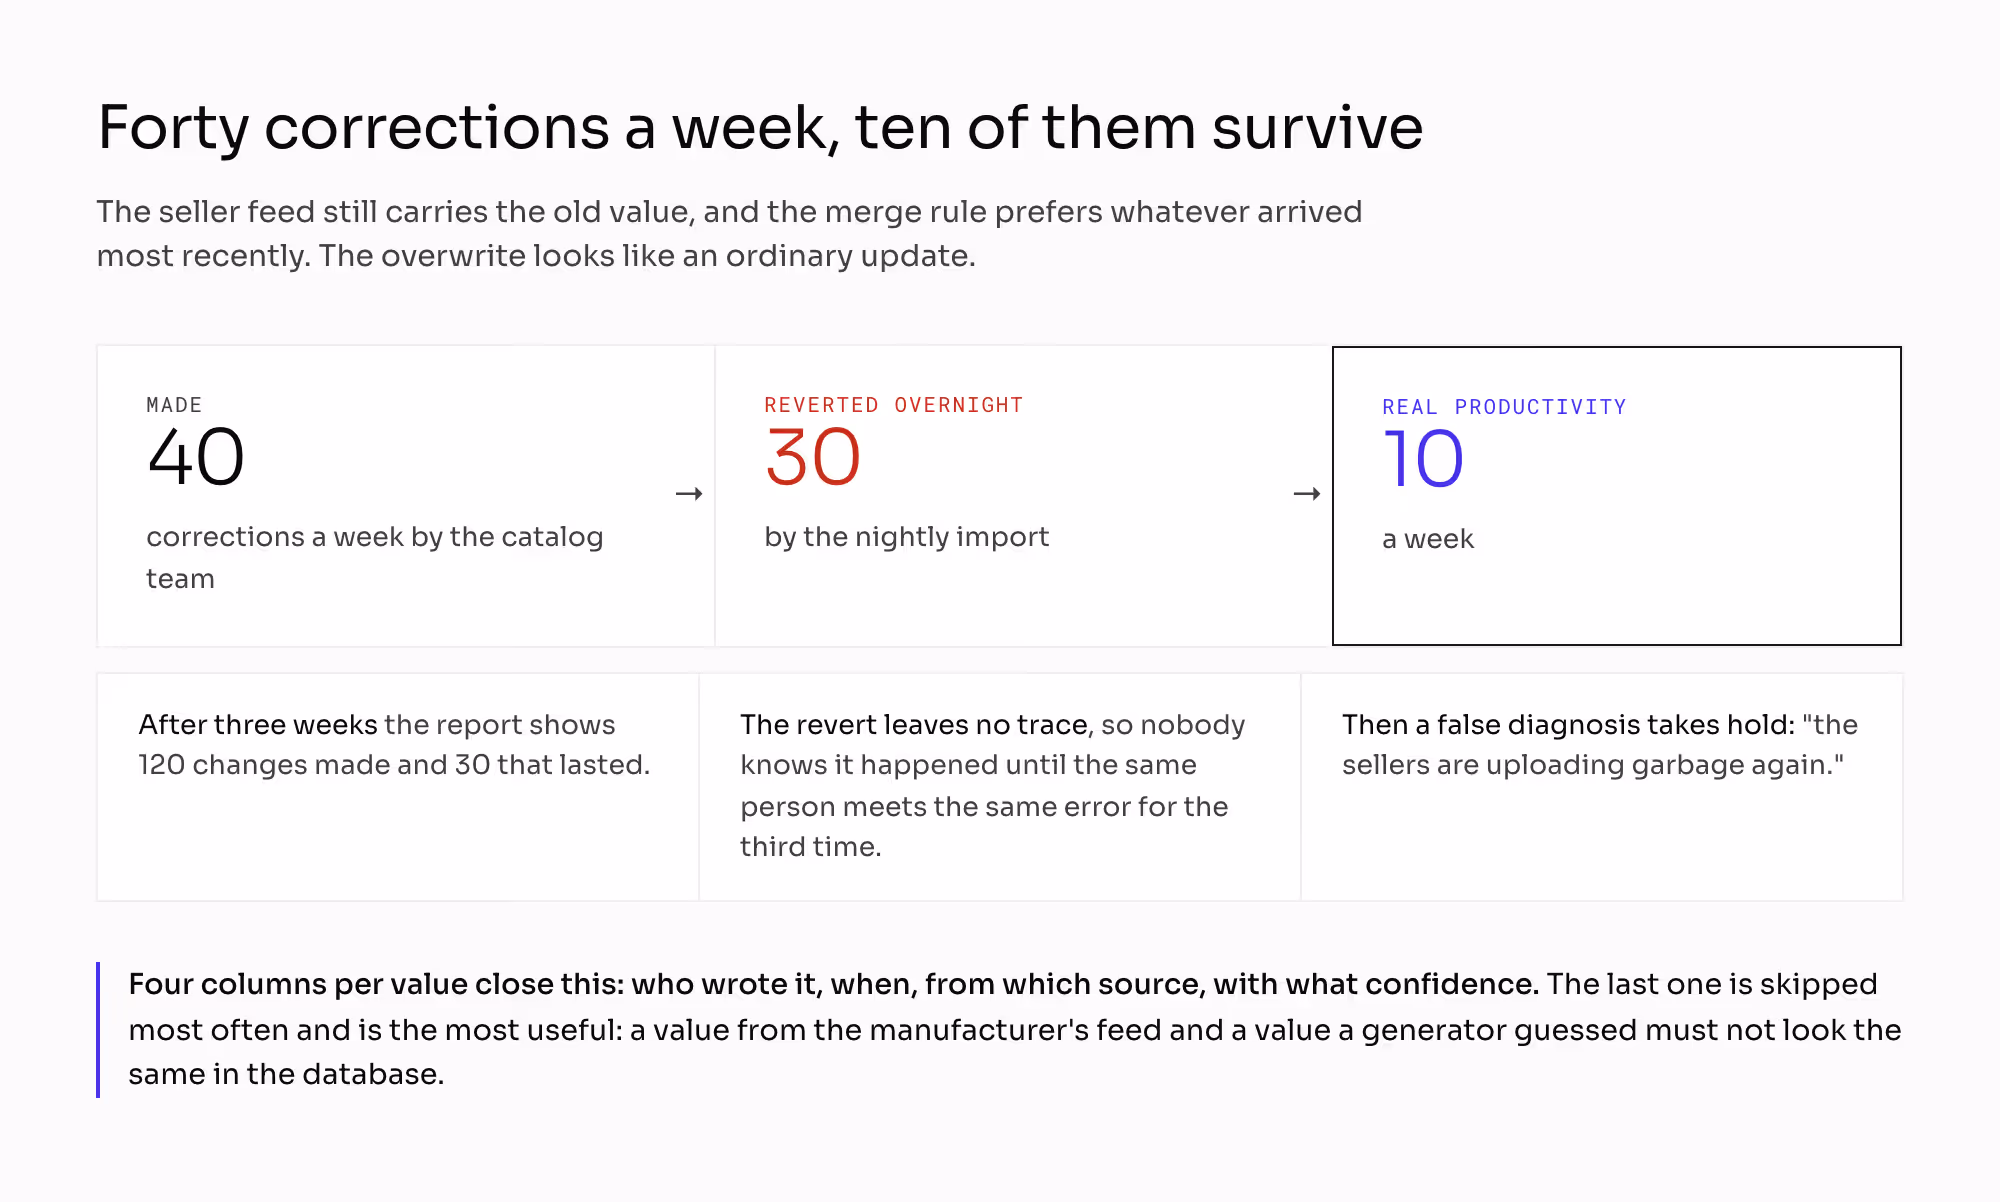This screenshot has width=2000, height=1202.
Task: Click the "Four columns per value" bold sentence
Action: click(834, 984)
